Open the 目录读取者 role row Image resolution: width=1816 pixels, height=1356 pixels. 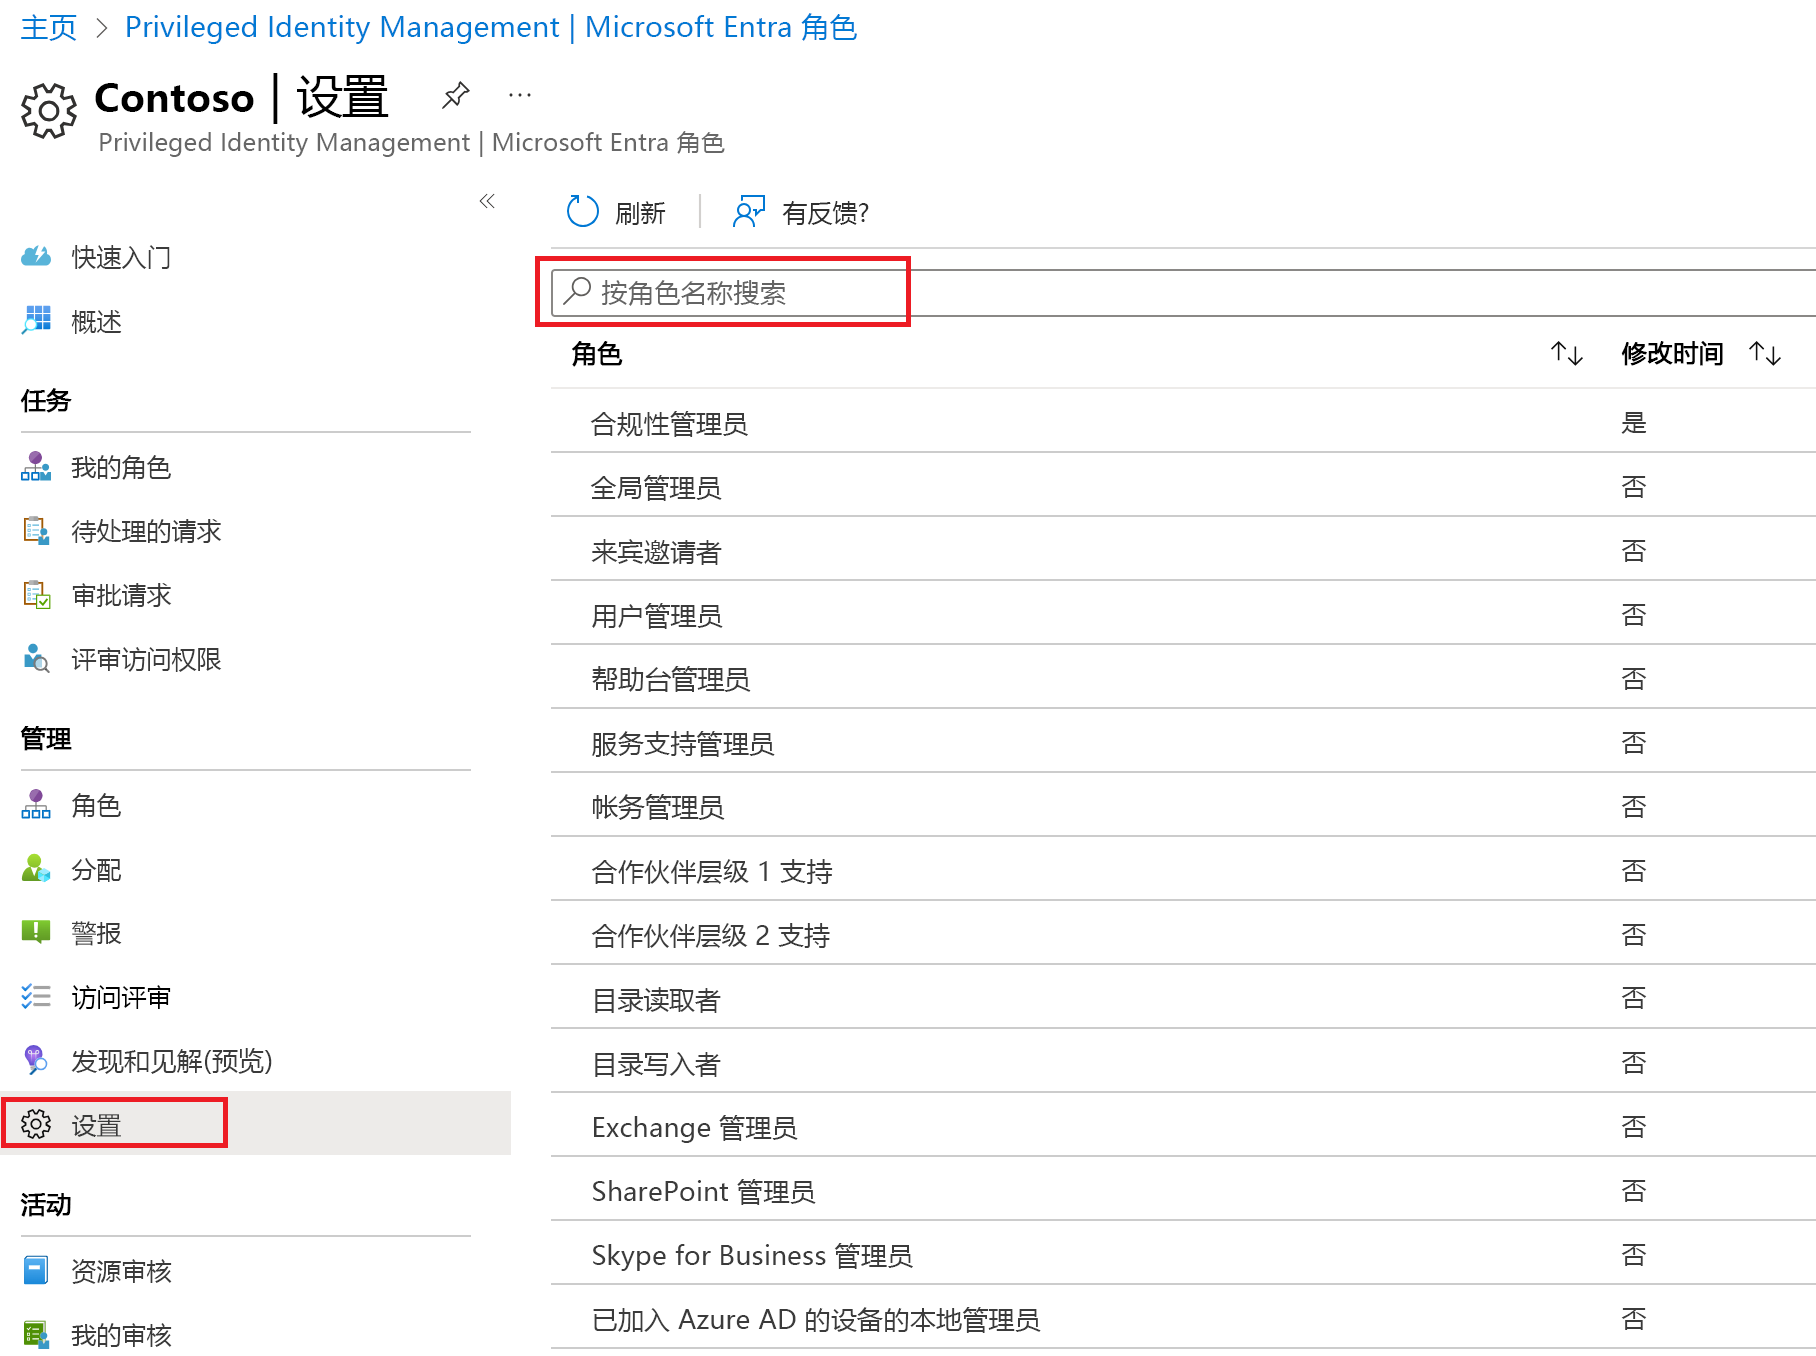1183,999
